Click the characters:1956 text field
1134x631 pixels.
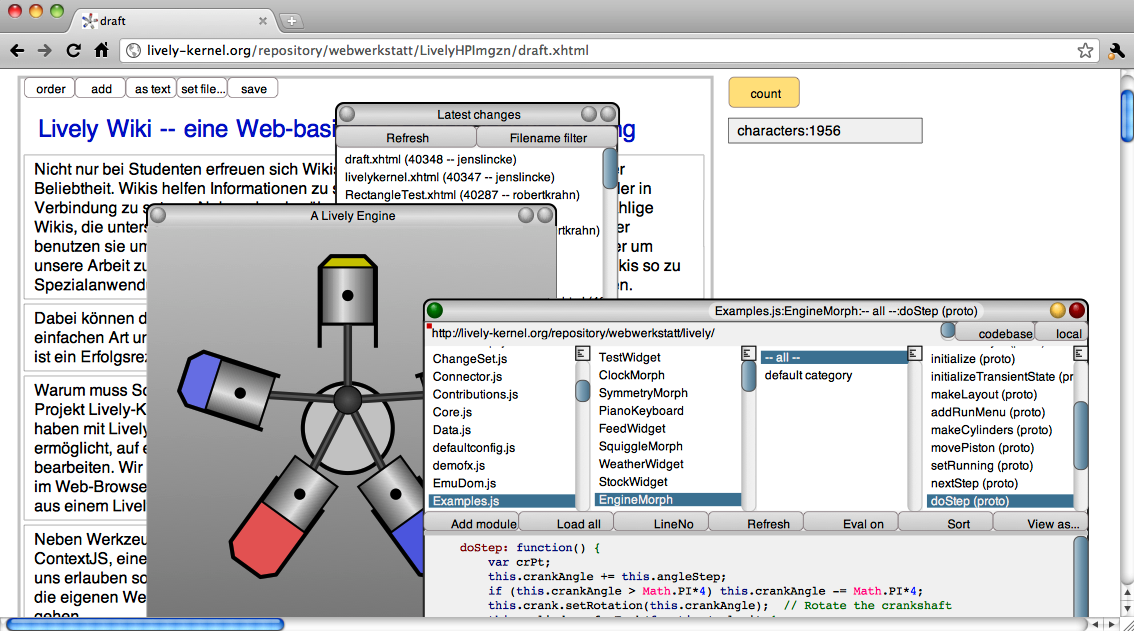[825, 131]
